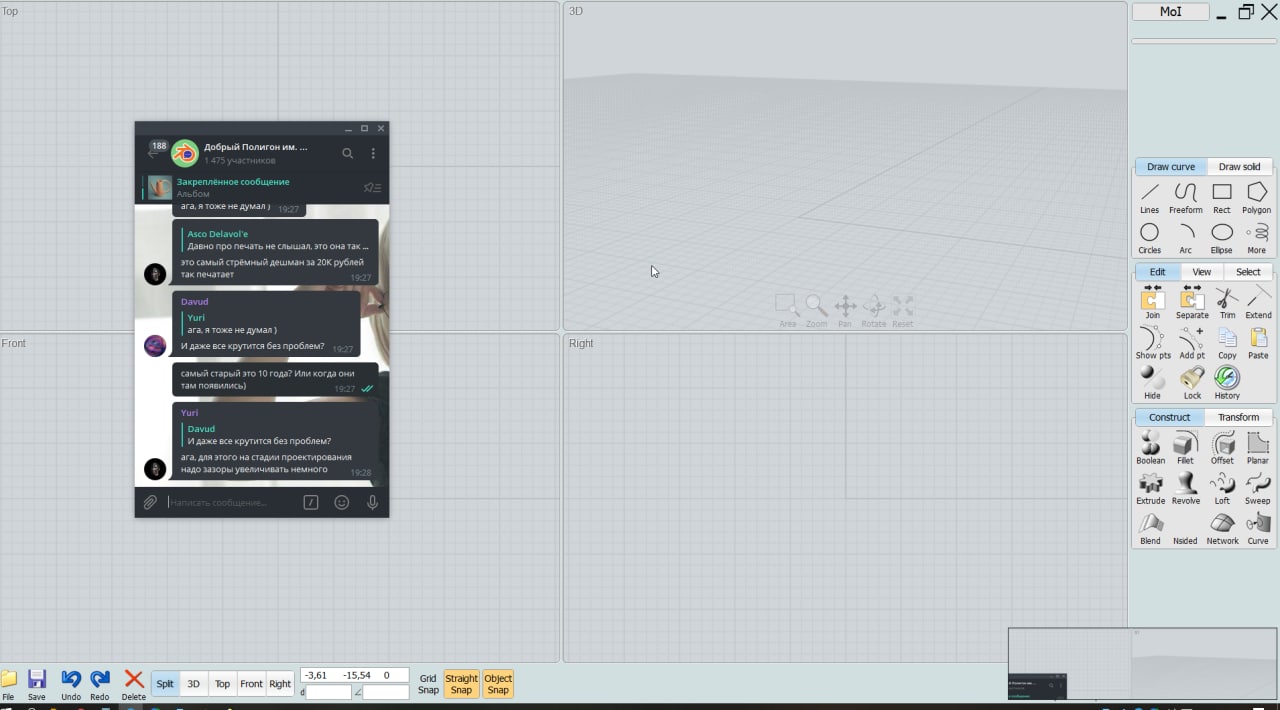The image size is (1280, 710).
Task: Click the 3D viewport Rotate control
Action: pos(874,310)
